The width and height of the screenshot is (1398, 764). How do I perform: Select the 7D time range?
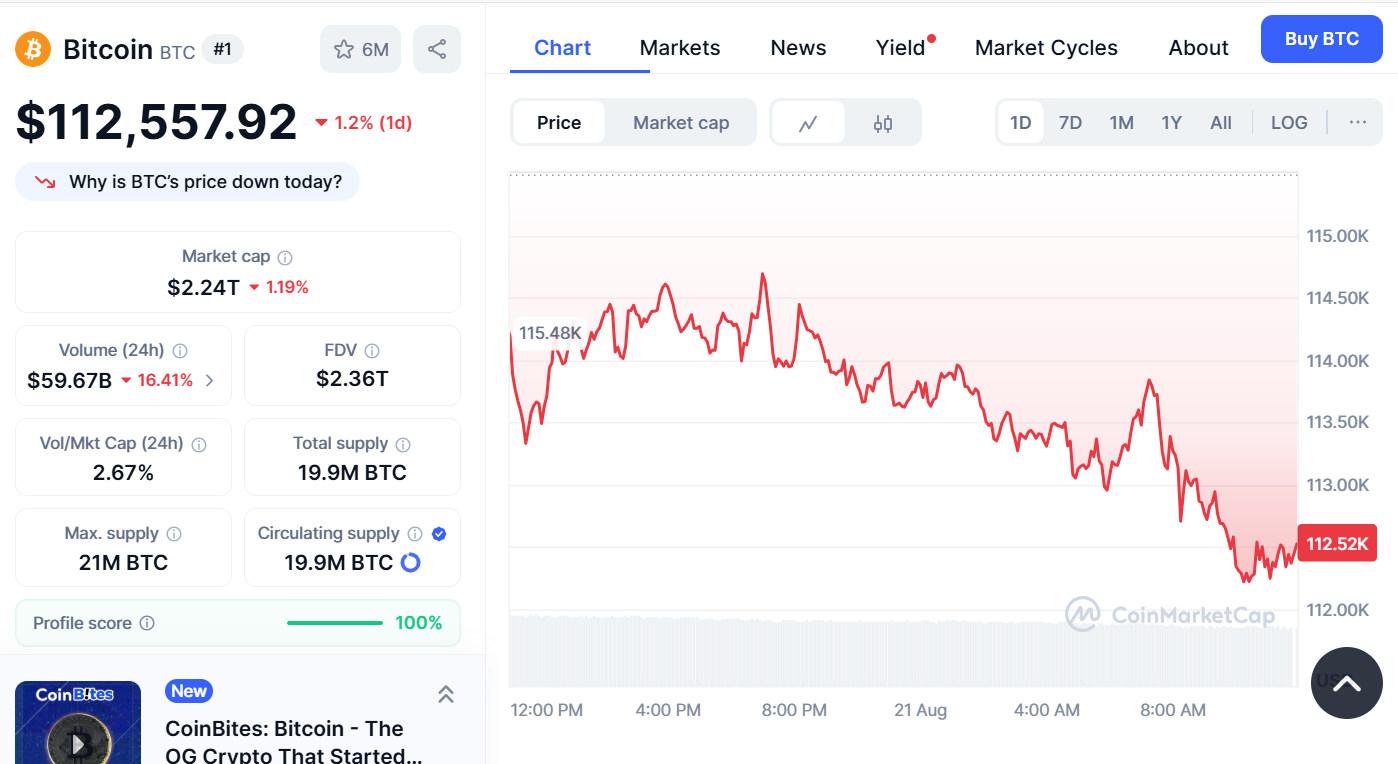click(1070, 123)
